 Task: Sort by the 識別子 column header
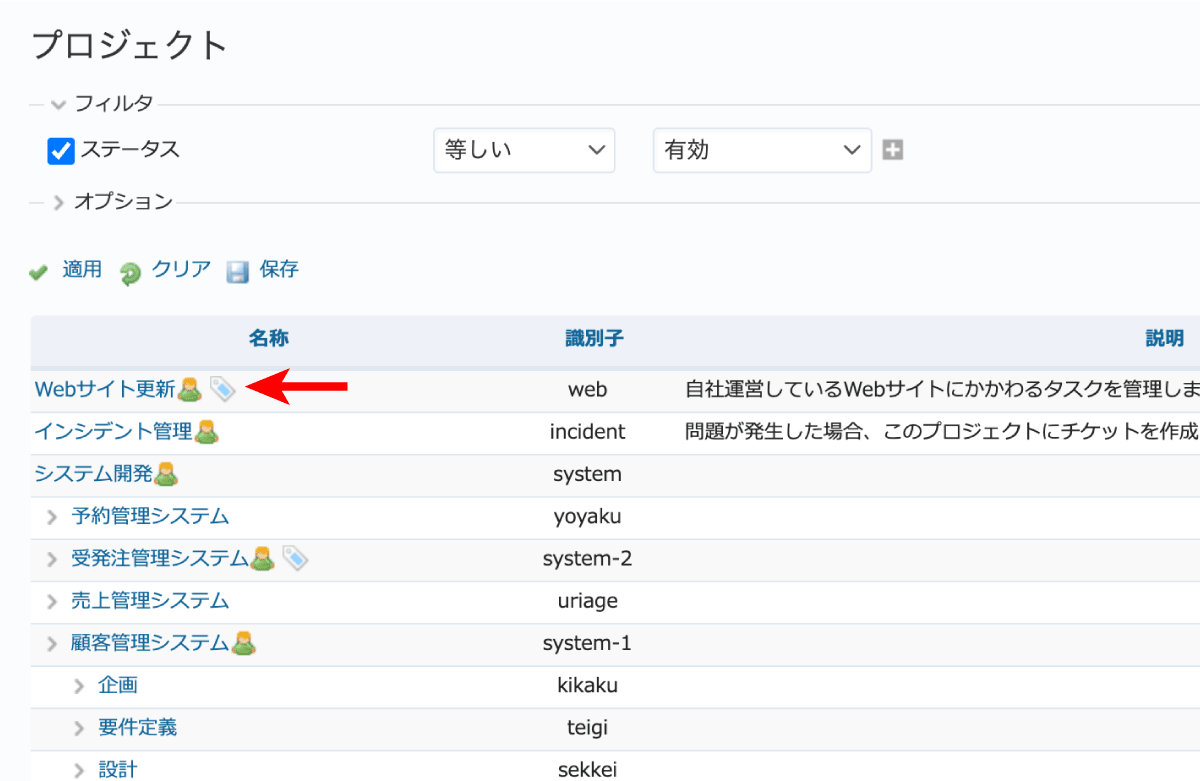point(594,338)
